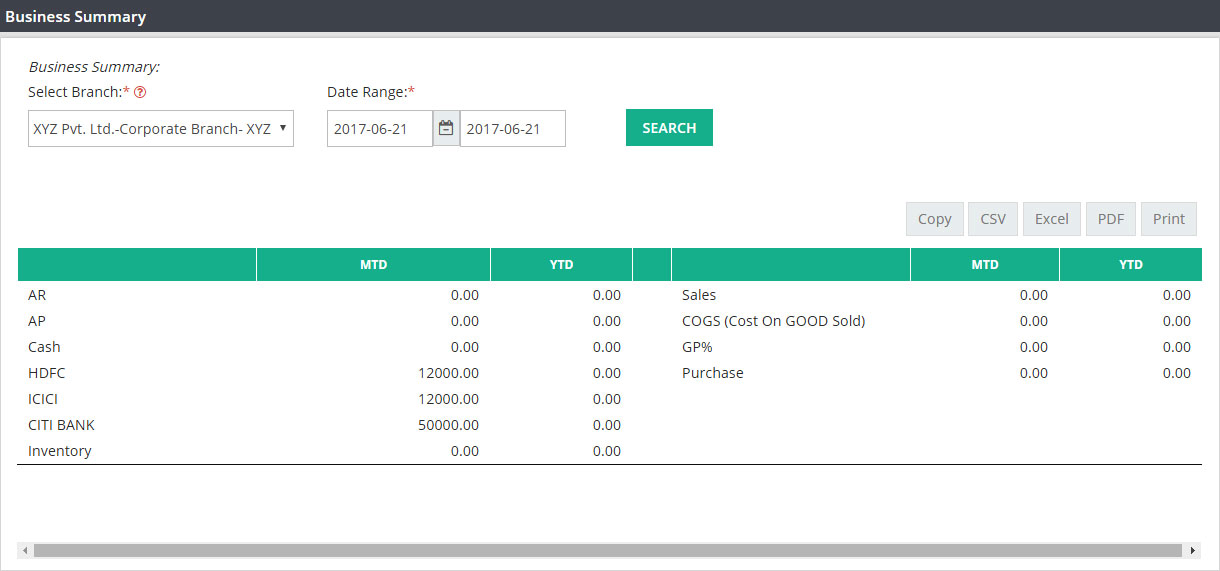The image size is (1220, 571).
Task: Click the Sales MTD value 0.00
Action: click(x=1034, y=295)
